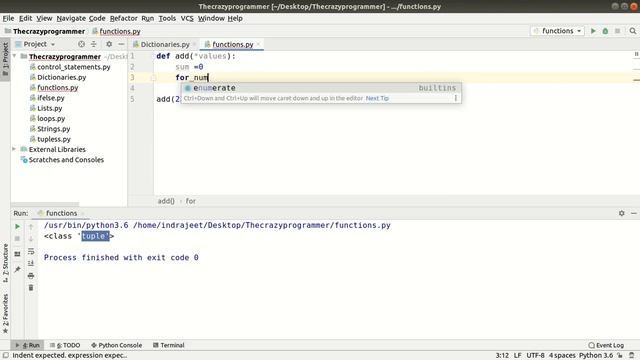Image resolution: width=640 pixels, height=360 pixels.
Task: Expand the External Libraries node
Action: [x=15, y=149]
